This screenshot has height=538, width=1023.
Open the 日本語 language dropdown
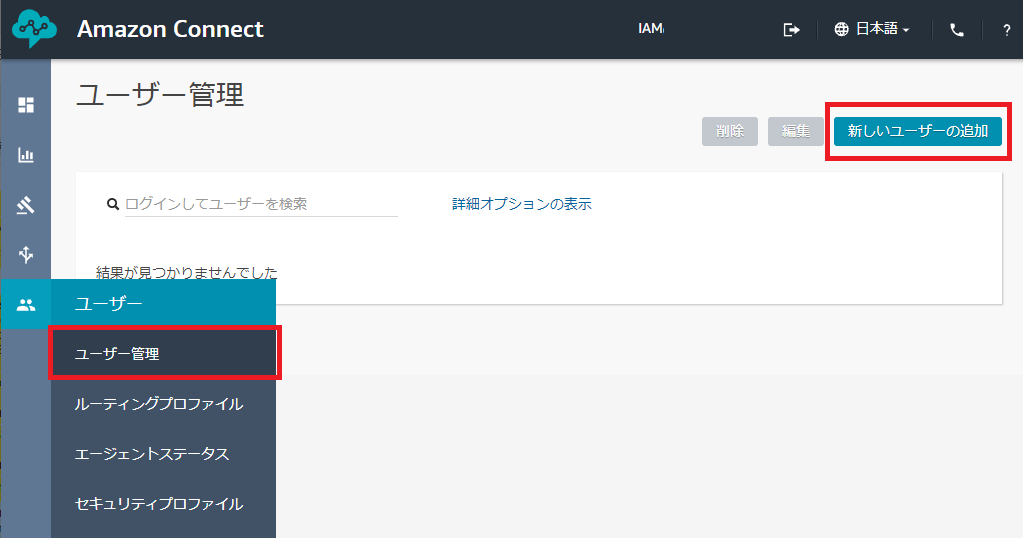coord(872,29)
